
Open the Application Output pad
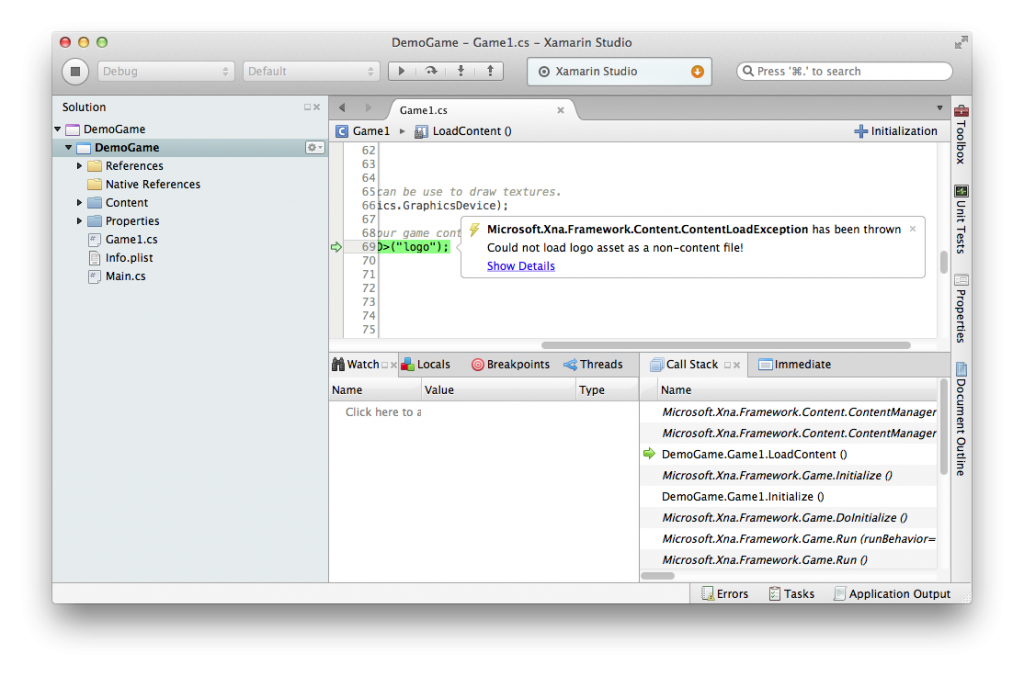(x=892, y=594)
